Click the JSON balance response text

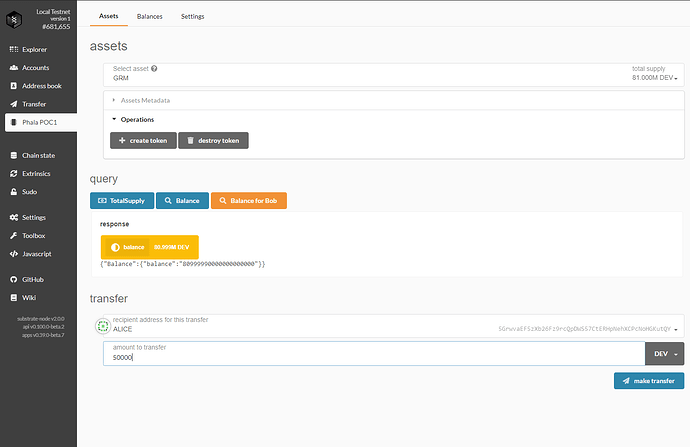[183, 264]
